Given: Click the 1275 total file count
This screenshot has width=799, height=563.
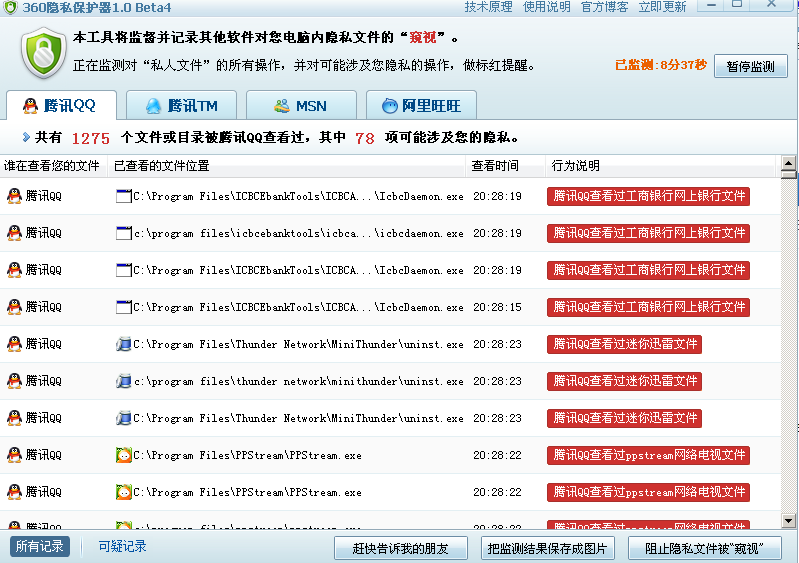Looking at the screenshot, I should (91, 138).
